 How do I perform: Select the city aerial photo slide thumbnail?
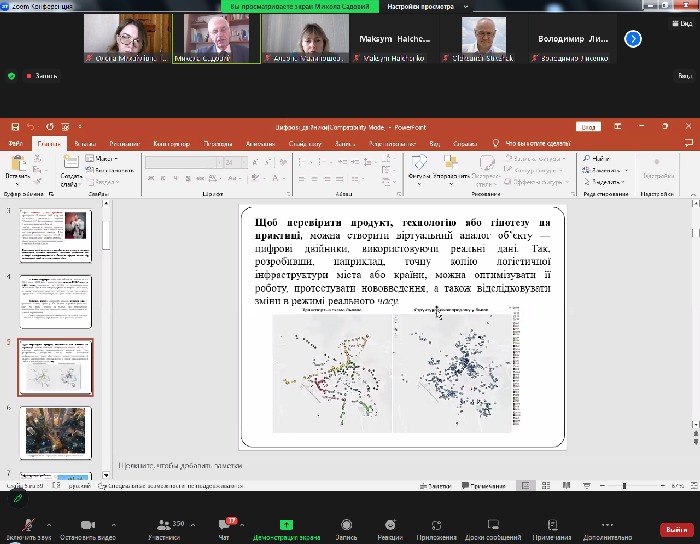[x=55, y=431]
